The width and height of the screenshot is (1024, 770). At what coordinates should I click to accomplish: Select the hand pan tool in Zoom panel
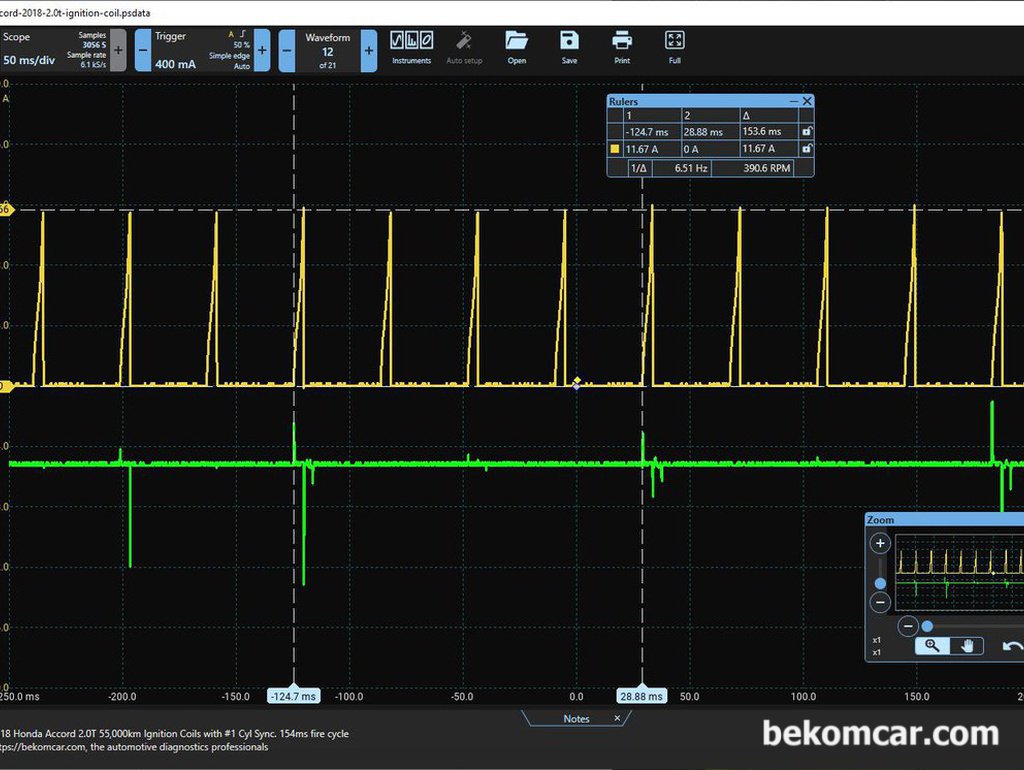pyautogui.click(x=967, y=646)
